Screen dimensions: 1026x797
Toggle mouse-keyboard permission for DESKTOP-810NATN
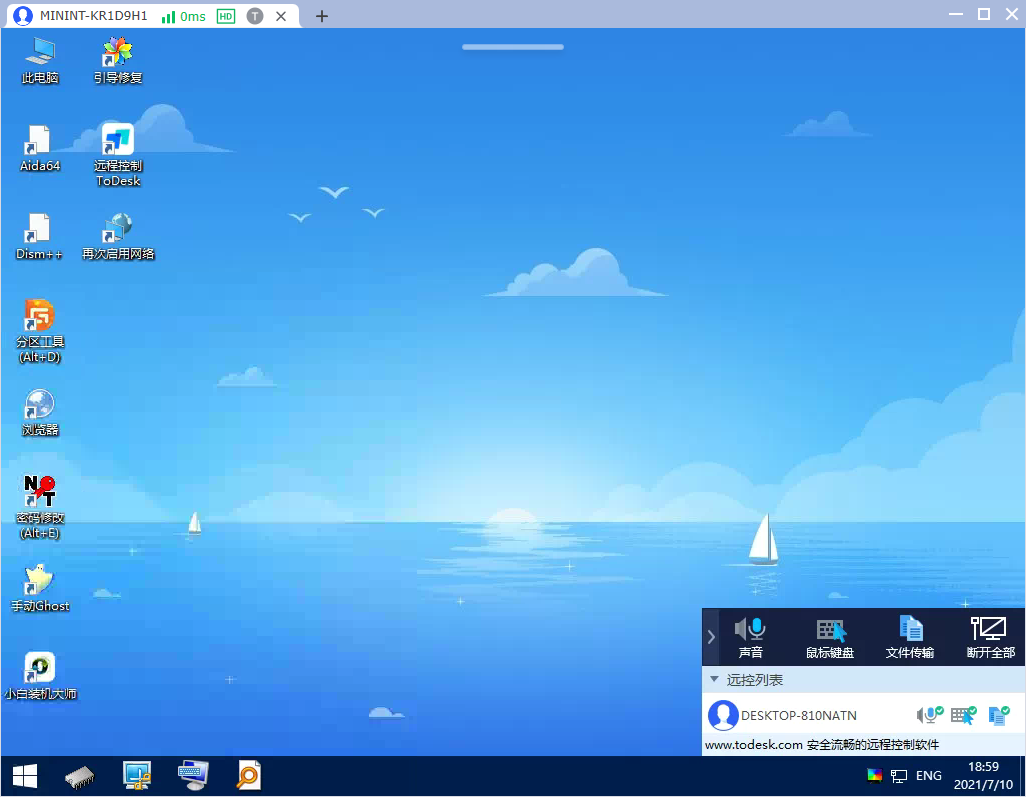[x=963, y=715]
